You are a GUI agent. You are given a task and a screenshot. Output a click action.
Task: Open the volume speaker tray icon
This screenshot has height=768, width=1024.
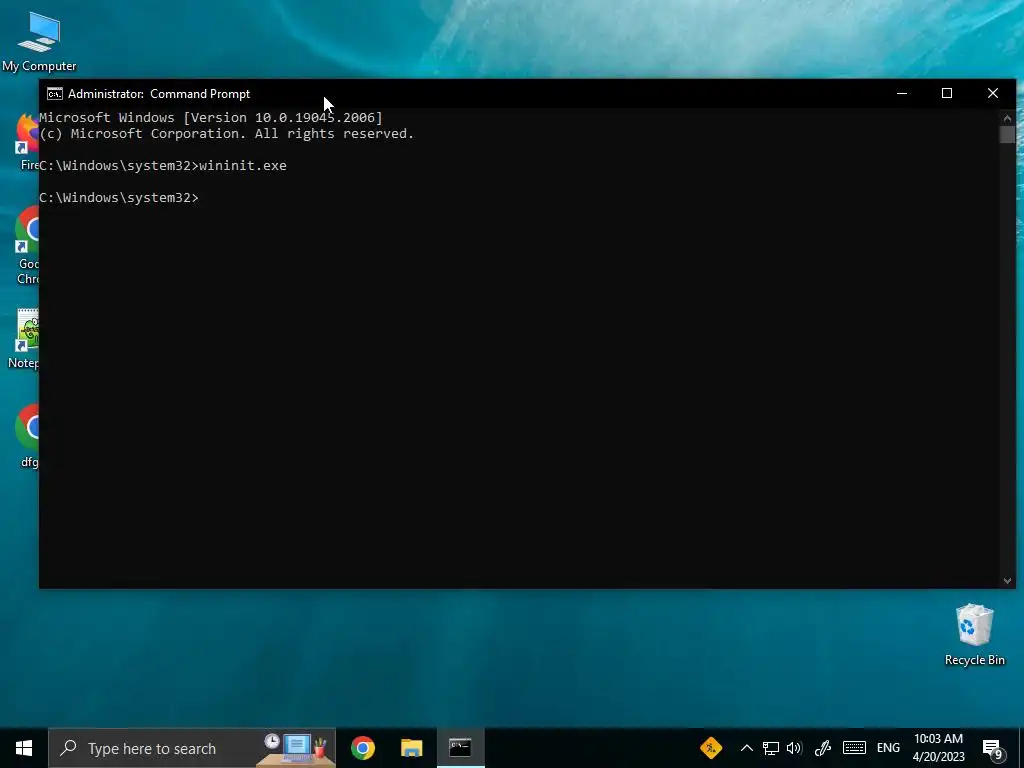(794, 748)
